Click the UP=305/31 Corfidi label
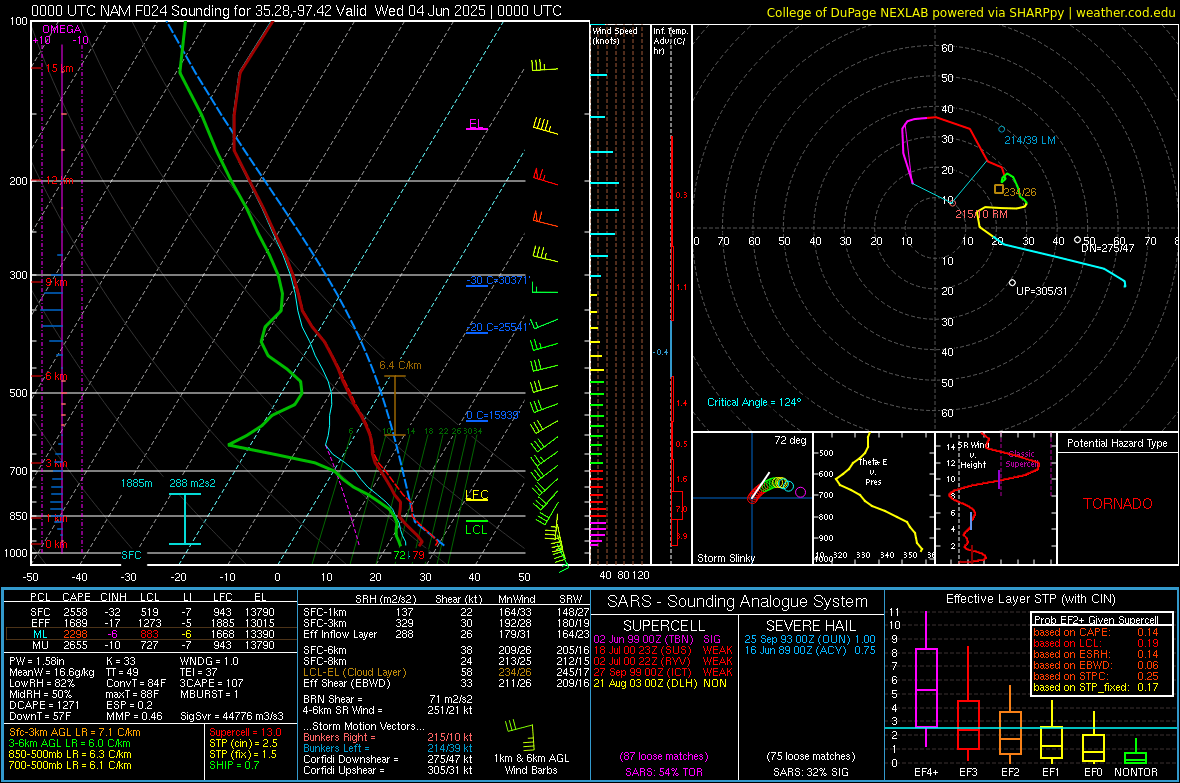Image resolution: width=1180 pixels, height=783 pixels. [x=1042, y=291]
